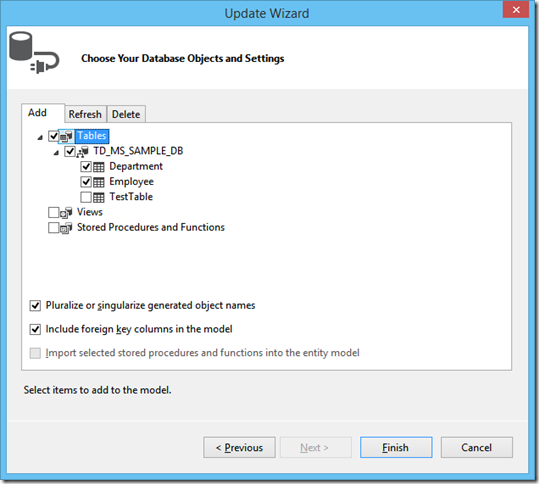Image resolution: width=539 pixels, height=484 pixels.
Task: Switch to the Refresh tab
Action: [85, 114]
